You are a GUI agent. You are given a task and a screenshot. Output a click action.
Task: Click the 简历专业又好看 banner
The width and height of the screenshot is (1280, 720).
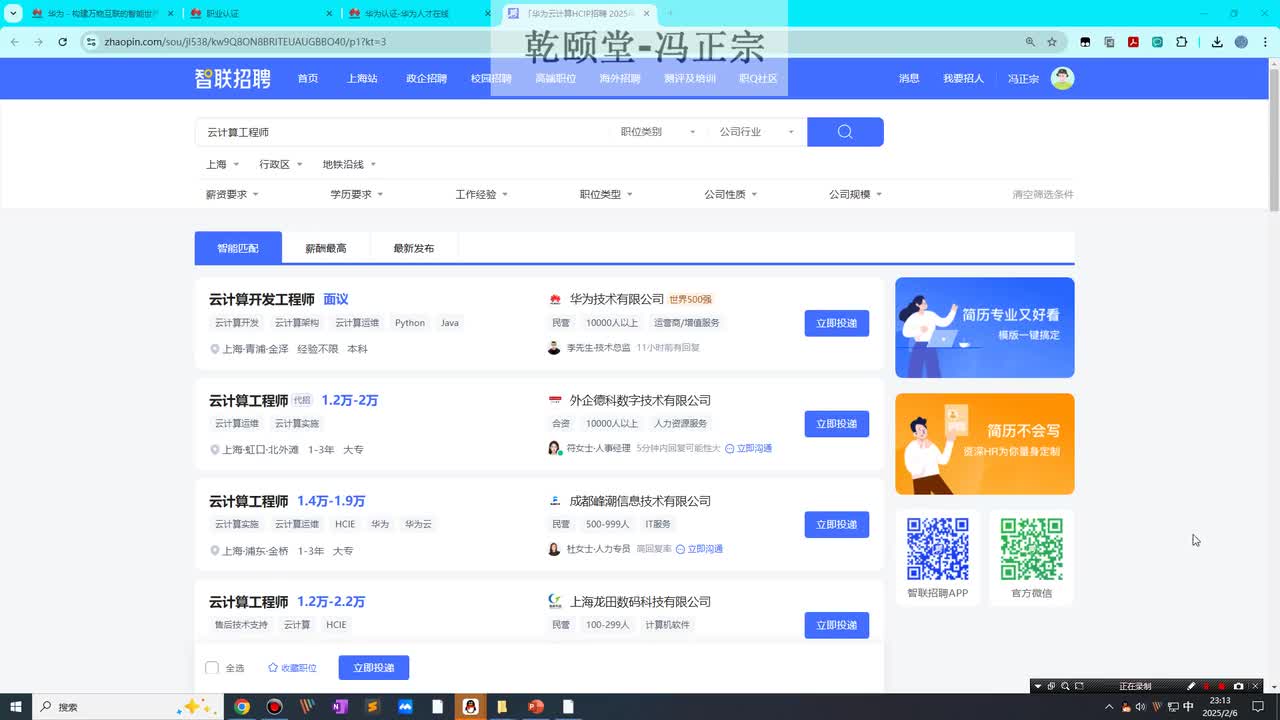point(985,327)
